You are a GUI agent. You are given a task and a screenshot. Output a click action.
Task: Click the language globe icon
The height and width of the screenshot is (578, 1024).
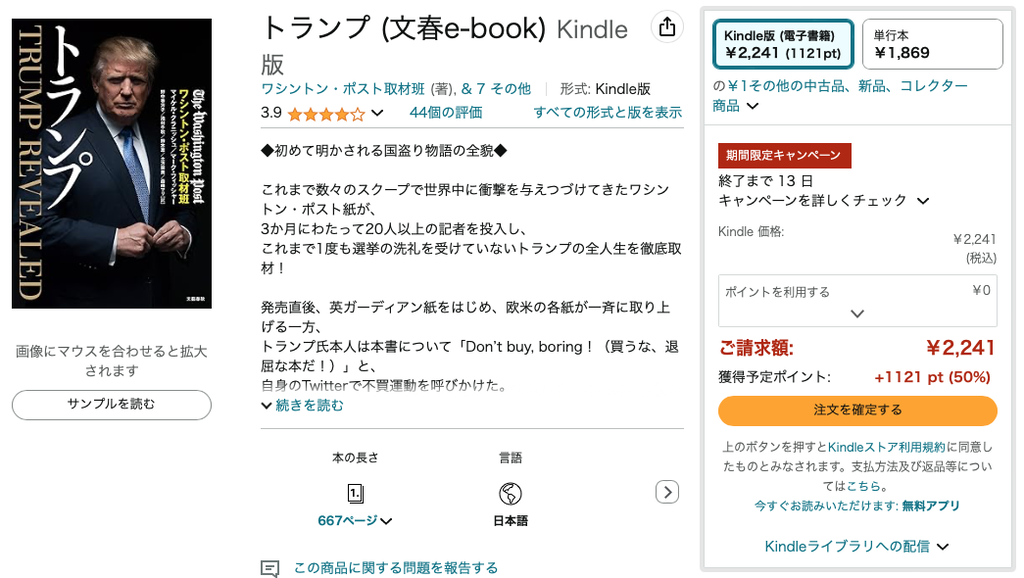510,493
